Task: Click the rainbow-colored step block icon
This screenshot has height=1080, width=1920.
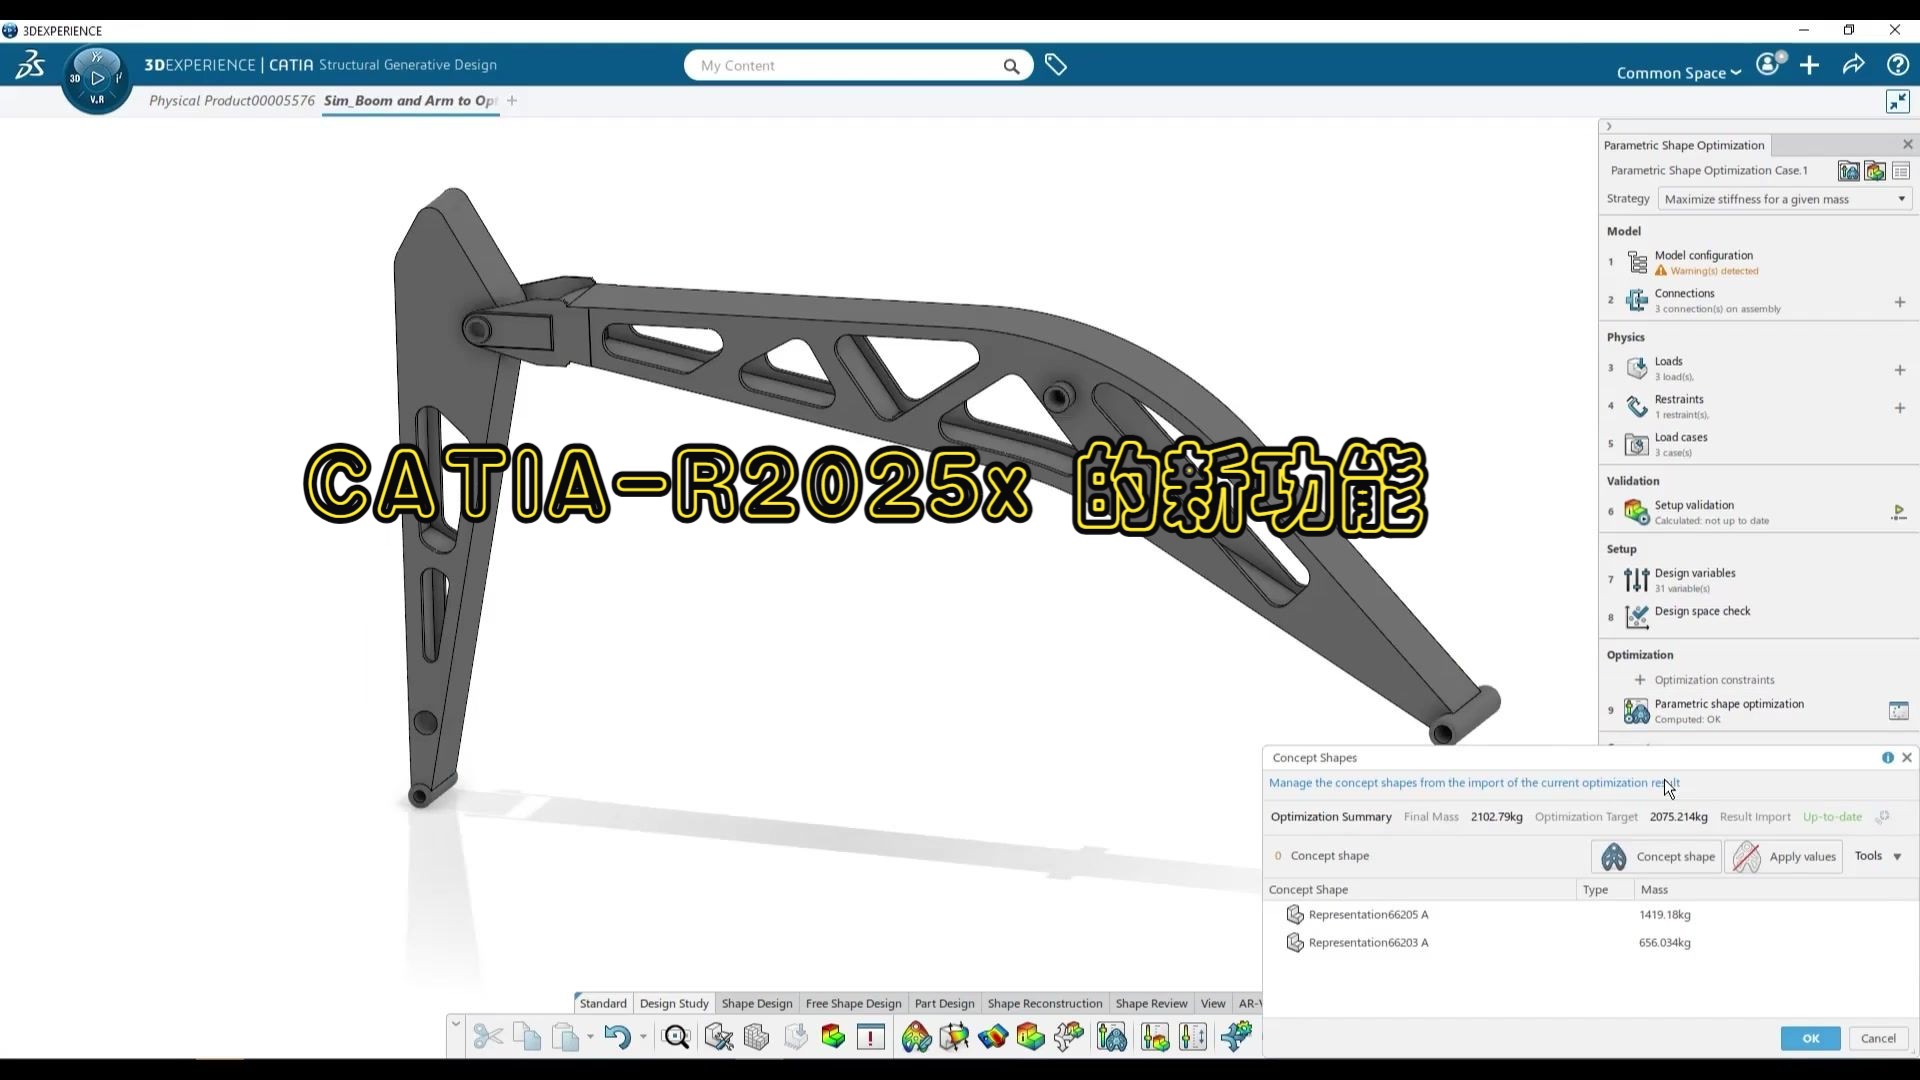Action: tap(833, 1036)
